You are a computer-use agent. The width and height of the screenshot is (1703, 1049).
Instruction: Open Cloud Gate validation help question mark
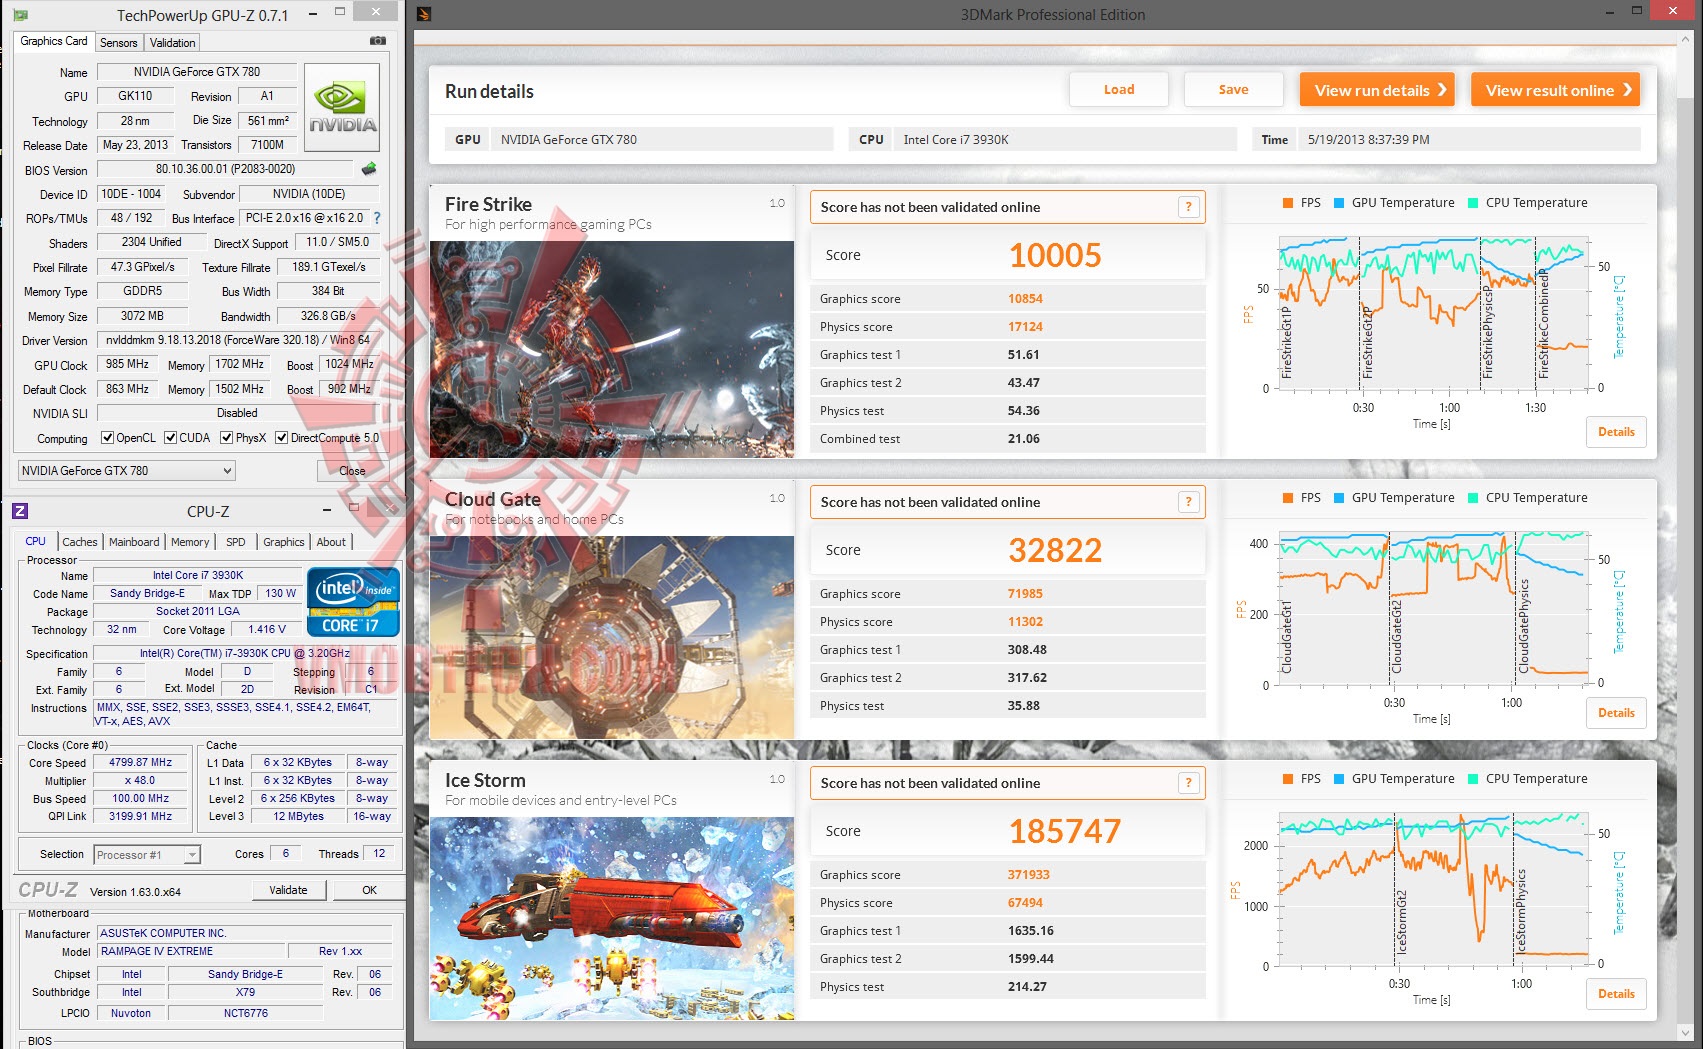point(1188,502)
